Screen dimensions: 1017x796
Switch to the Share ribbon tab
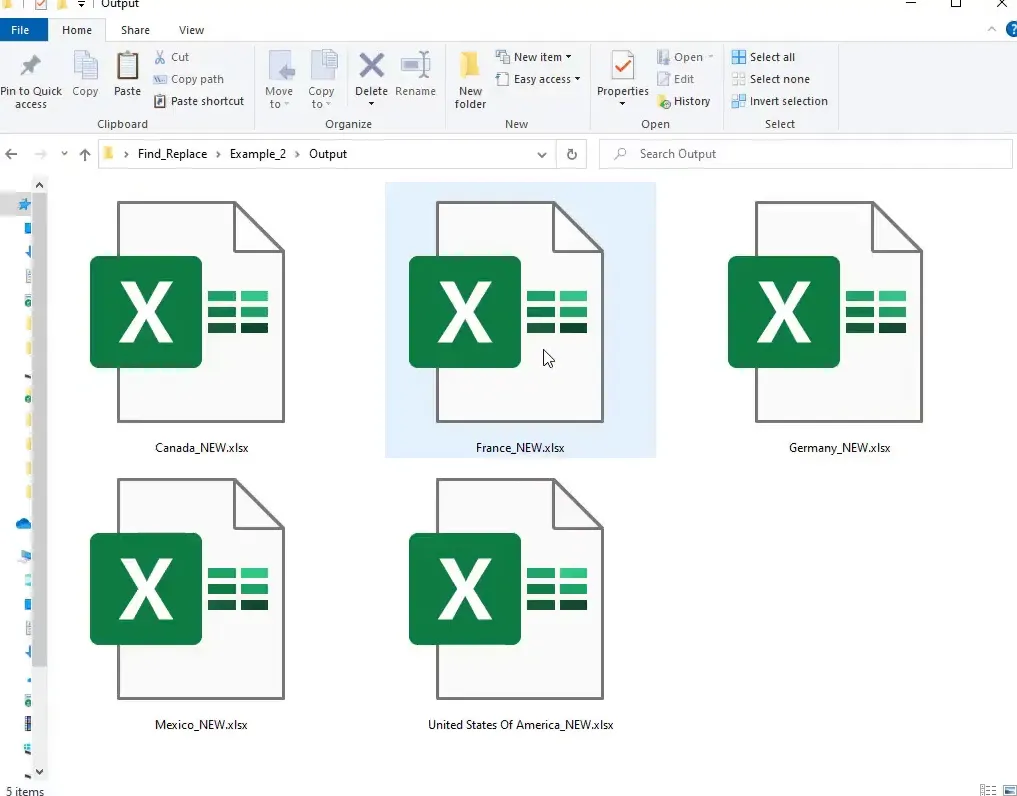(135, 30)
